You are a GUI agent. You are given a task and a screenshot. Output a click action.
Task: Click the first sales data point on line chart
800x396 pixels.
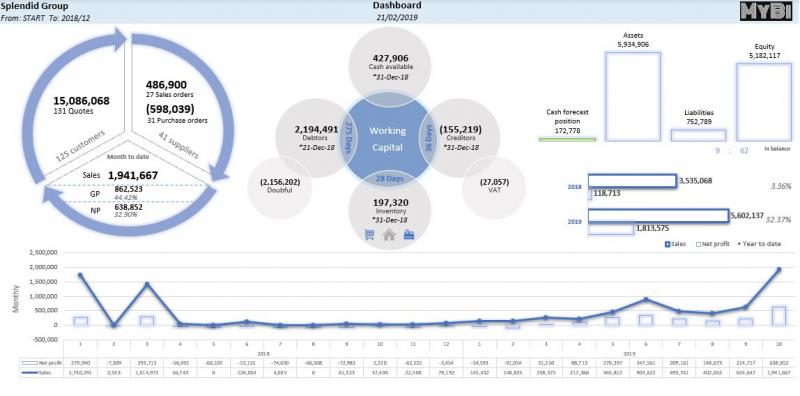(81, 276)
